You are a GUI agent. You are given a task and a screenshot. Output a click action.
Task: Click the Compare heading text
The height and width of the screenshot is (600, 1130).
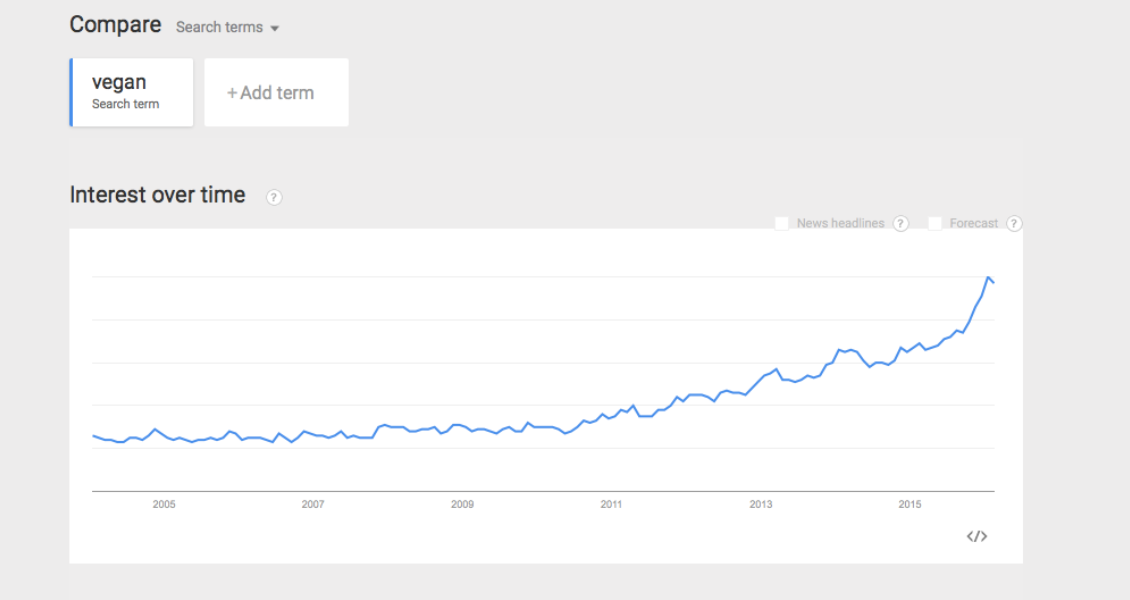pyautogui.click(x=115, y=24)
